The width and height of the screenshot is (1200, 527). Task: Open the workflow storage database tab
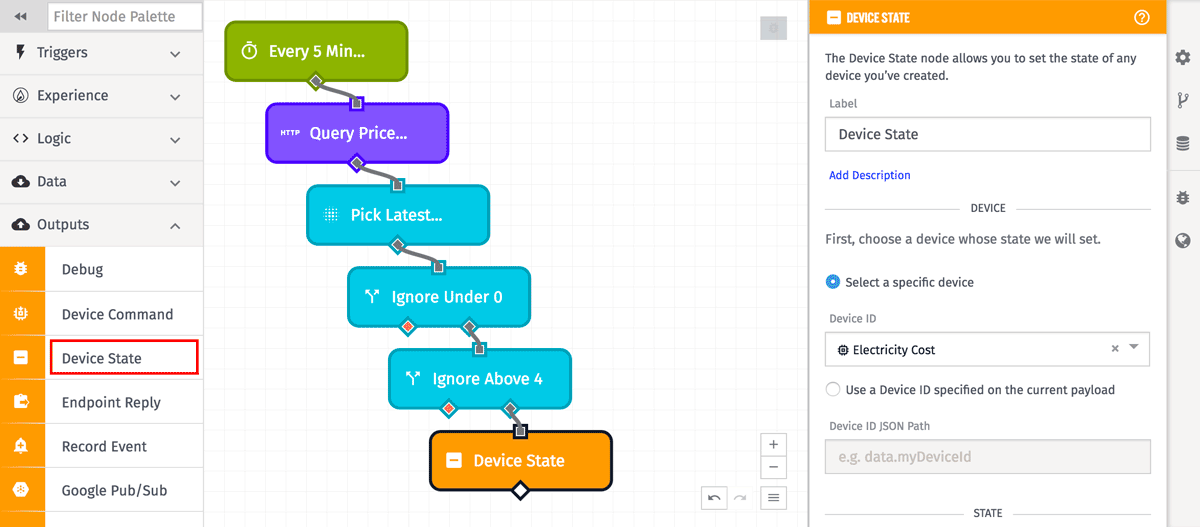tap(1183, 143)
